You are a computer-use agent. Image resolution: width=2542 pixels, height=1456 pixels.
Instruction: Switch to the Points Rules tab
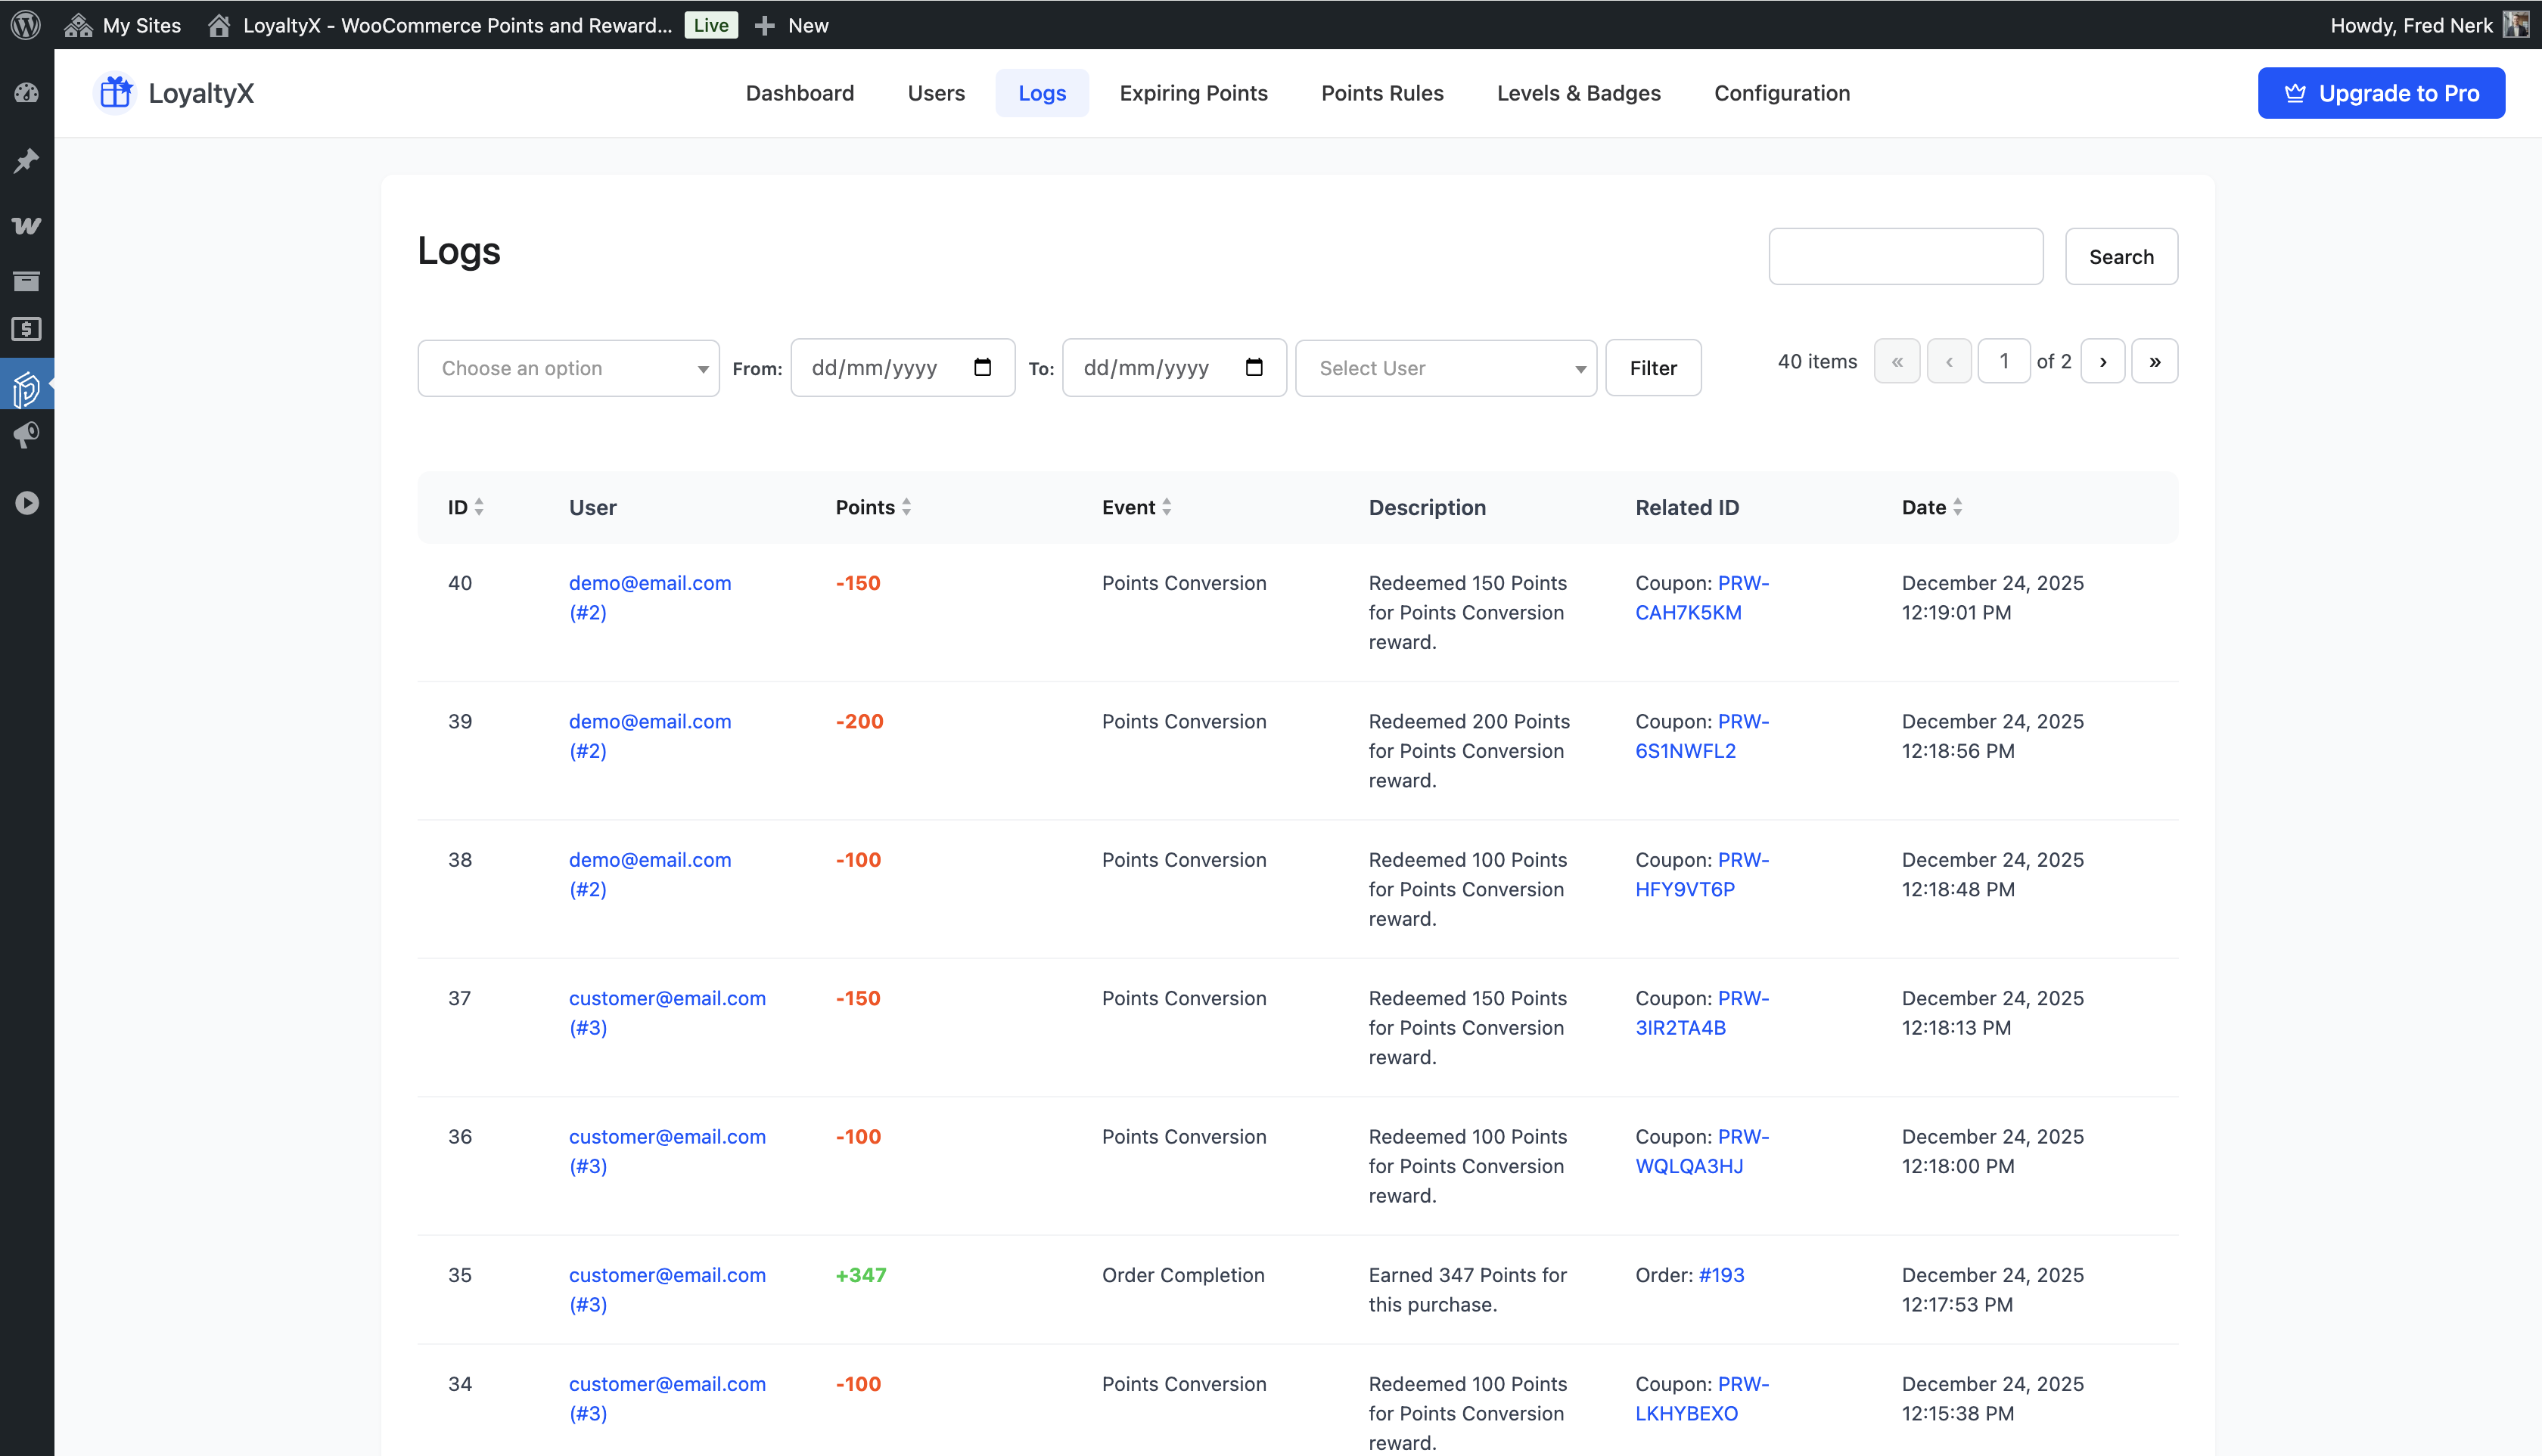(1382, 93)
